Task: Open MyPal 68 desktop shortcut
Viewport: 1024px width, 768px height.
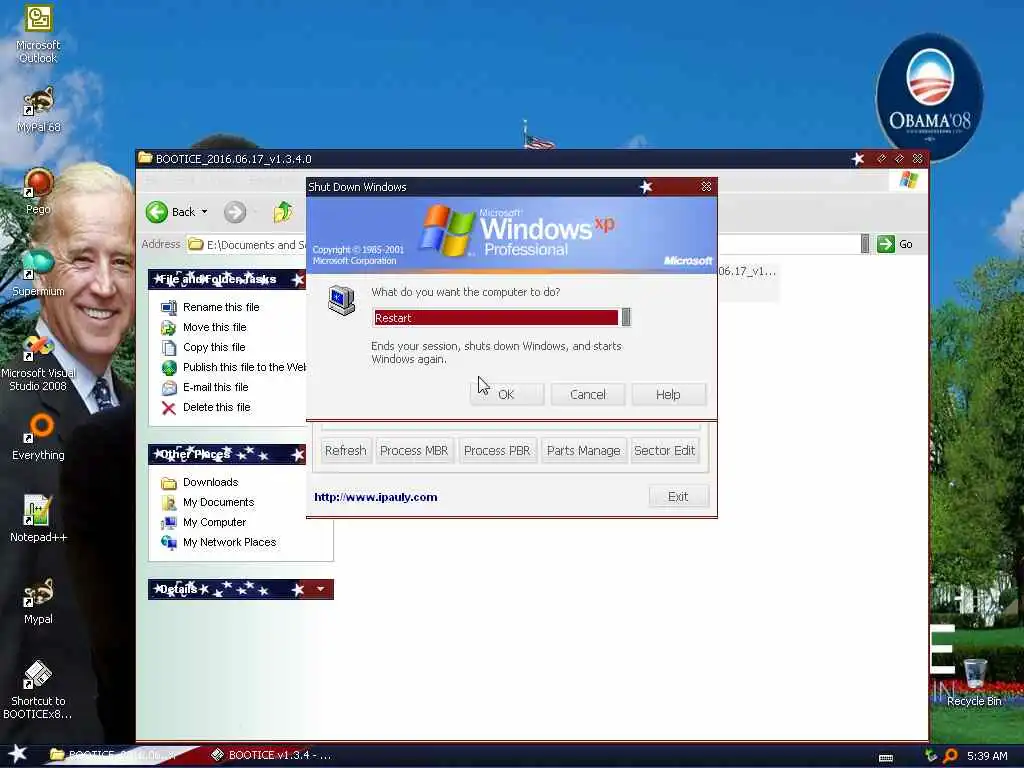Action: coord(38,110)
